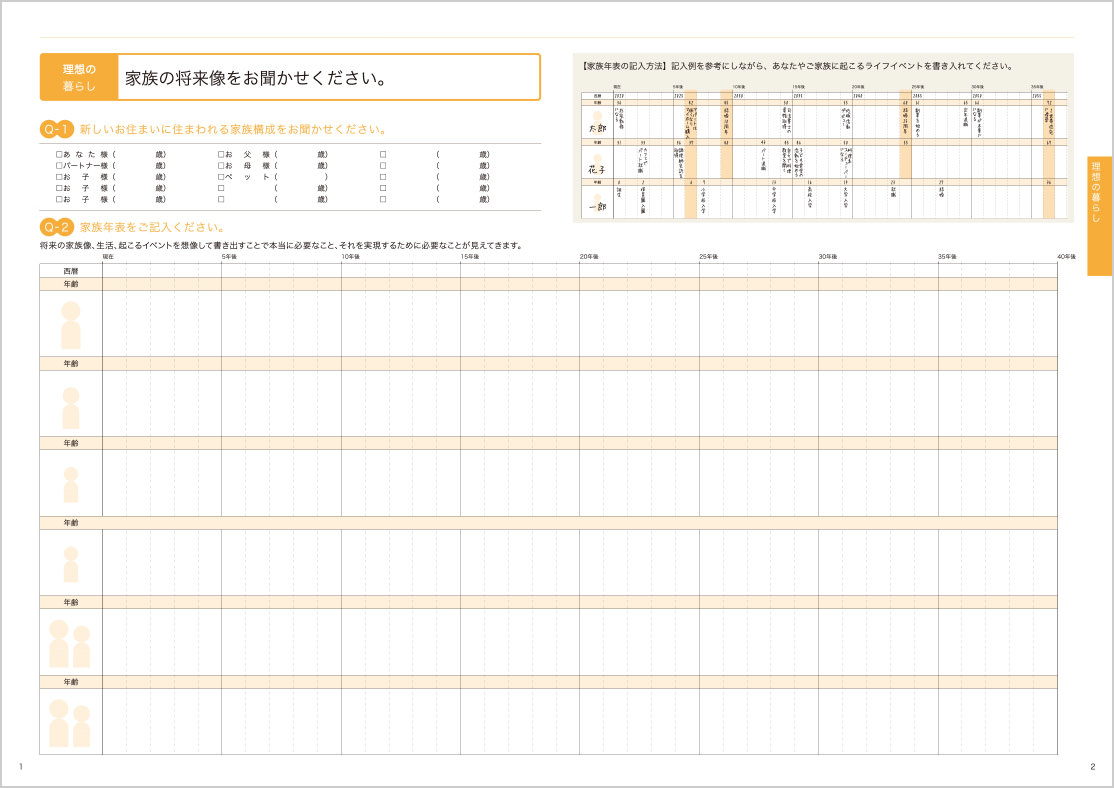Click the orange Q-1 badge
This screenshot has width=1114, height=788.
point(56,129)
